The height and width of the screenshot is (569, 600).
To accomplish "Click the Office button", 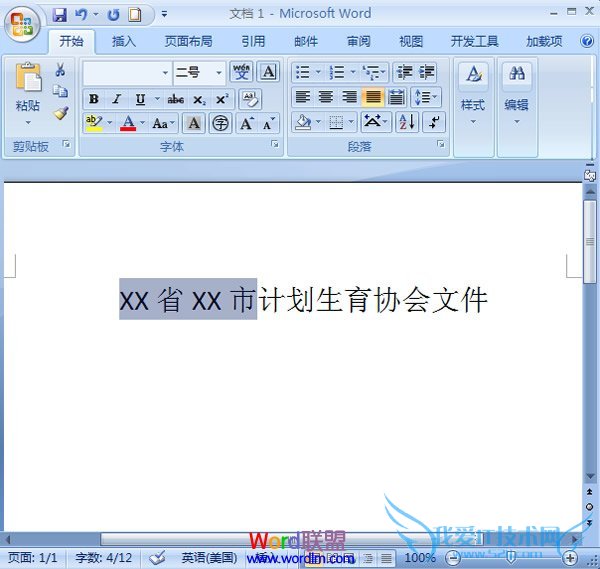I will (22, 24).
